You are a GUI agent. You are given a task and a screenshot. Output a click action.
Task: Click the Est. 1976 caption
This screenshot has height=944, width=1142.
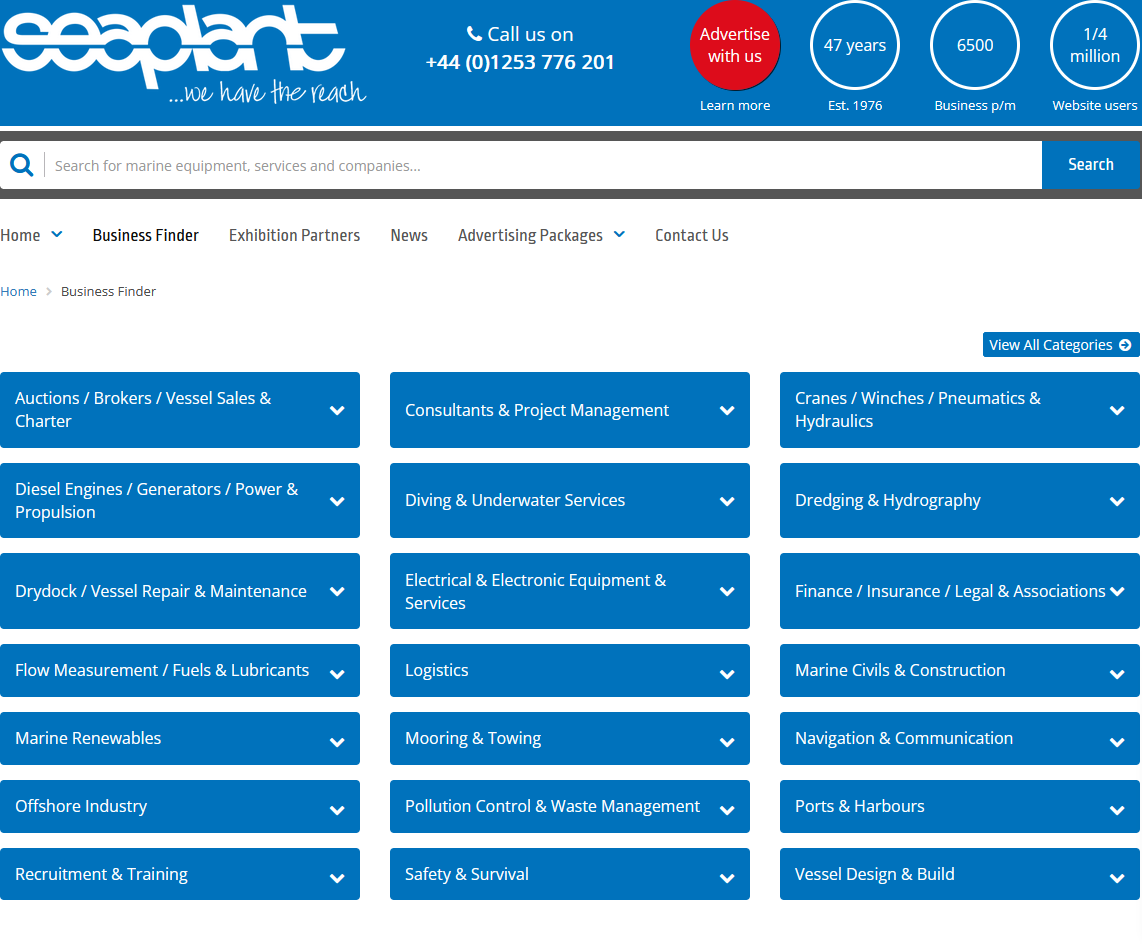[x=855, y=106]
